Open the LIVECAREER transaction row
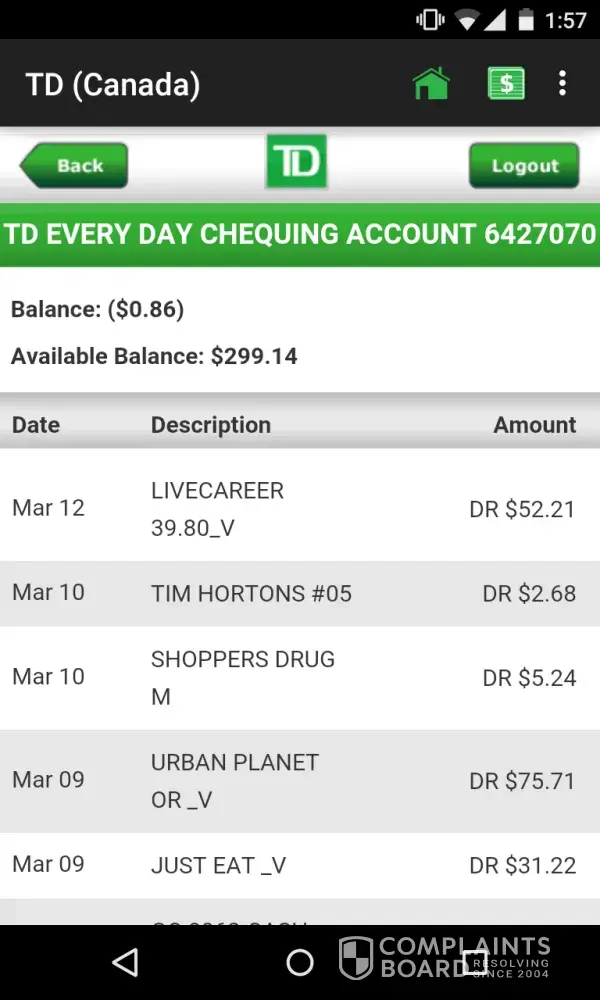 (x=300, y=508)
